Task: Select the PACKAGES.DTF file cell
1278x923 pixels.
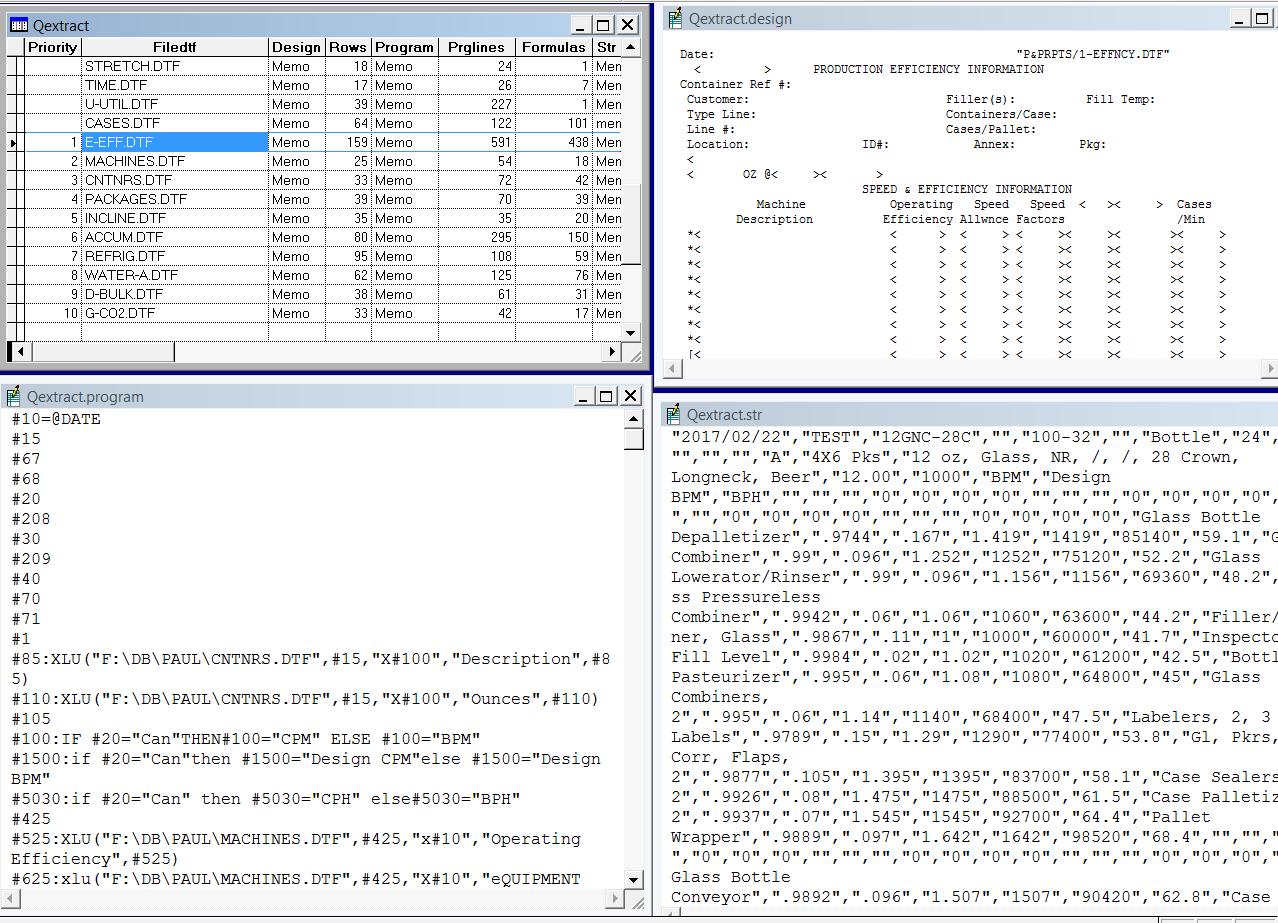Action: (175, 200)
